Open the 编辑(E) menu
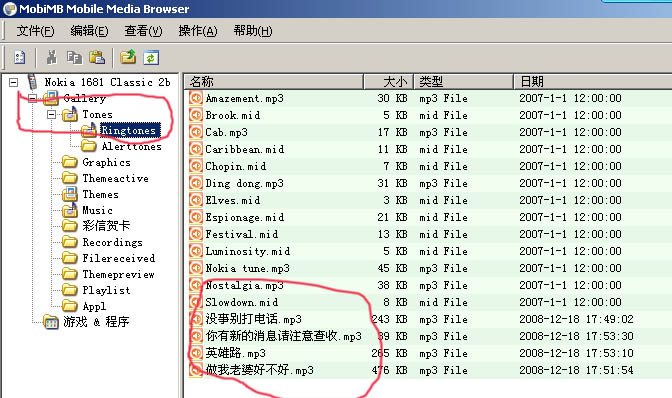672x398 pixels. 89,31
